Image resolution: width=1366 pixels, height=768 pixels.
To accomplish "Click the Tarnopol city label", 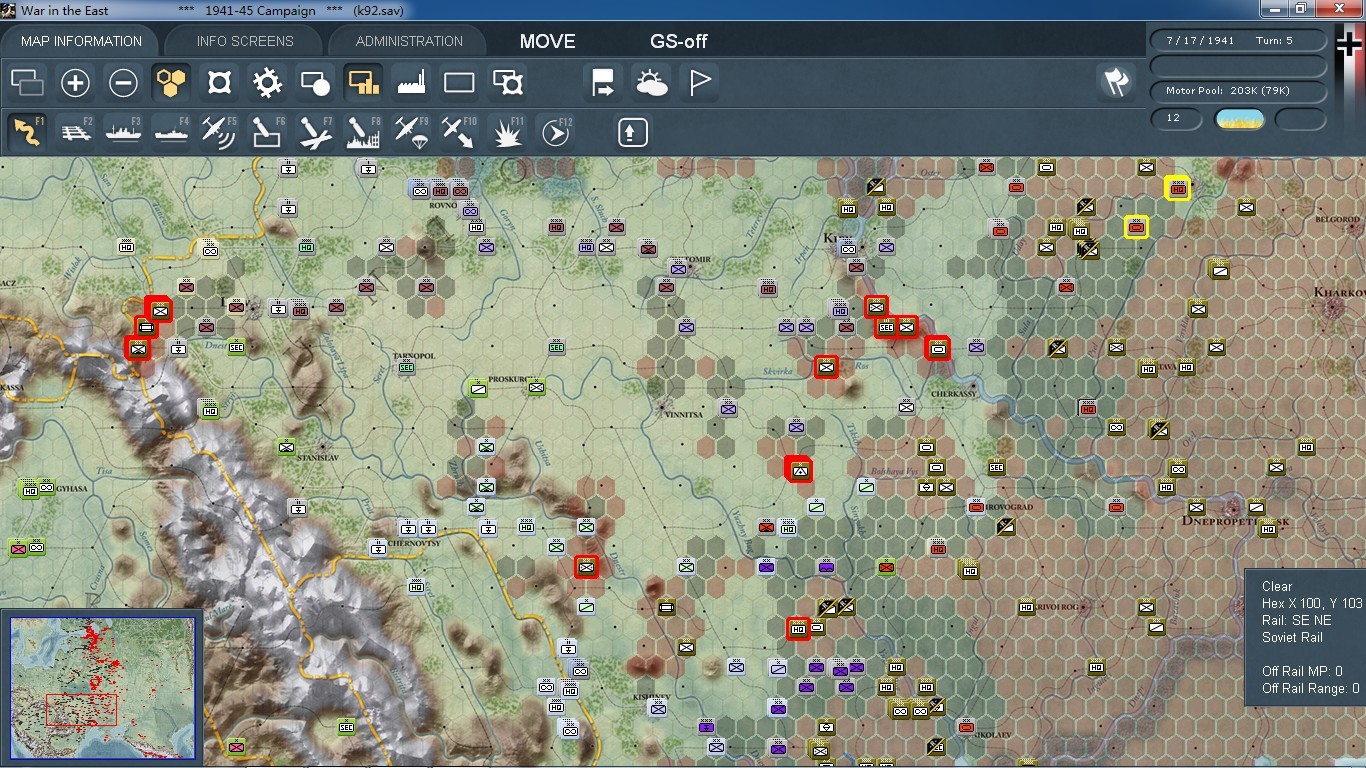I will (414, 355).
